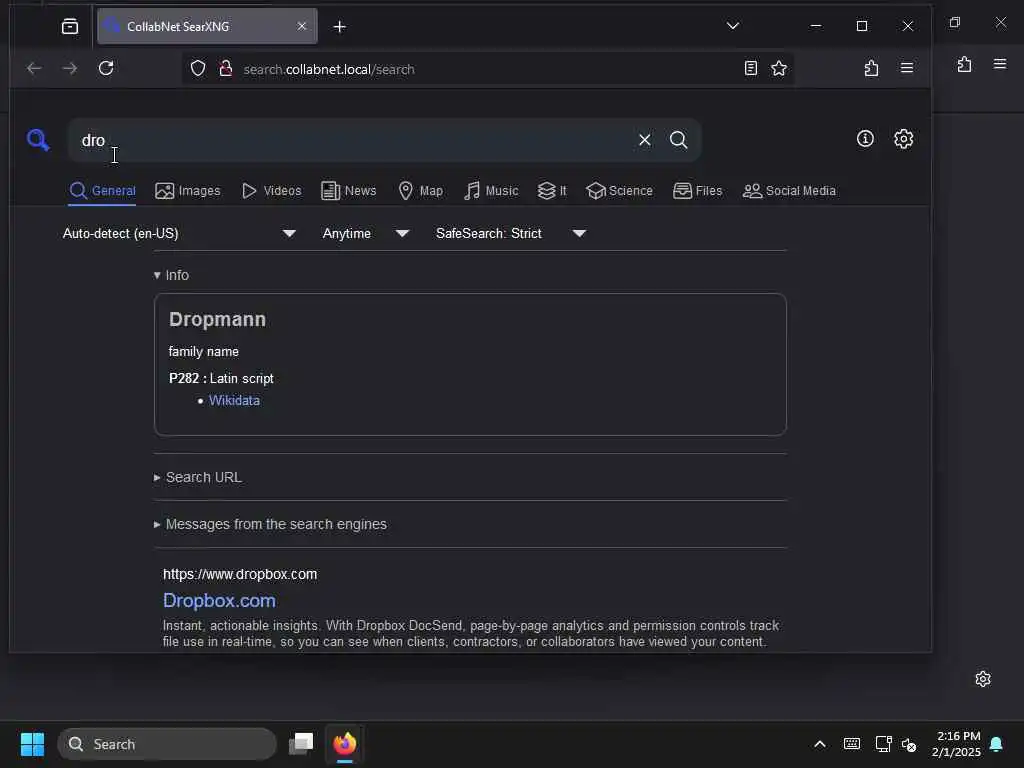Open the clock and date 2:16 PM
The image size is (1024, 768).
pyautogui.click(x=957, y=744)
